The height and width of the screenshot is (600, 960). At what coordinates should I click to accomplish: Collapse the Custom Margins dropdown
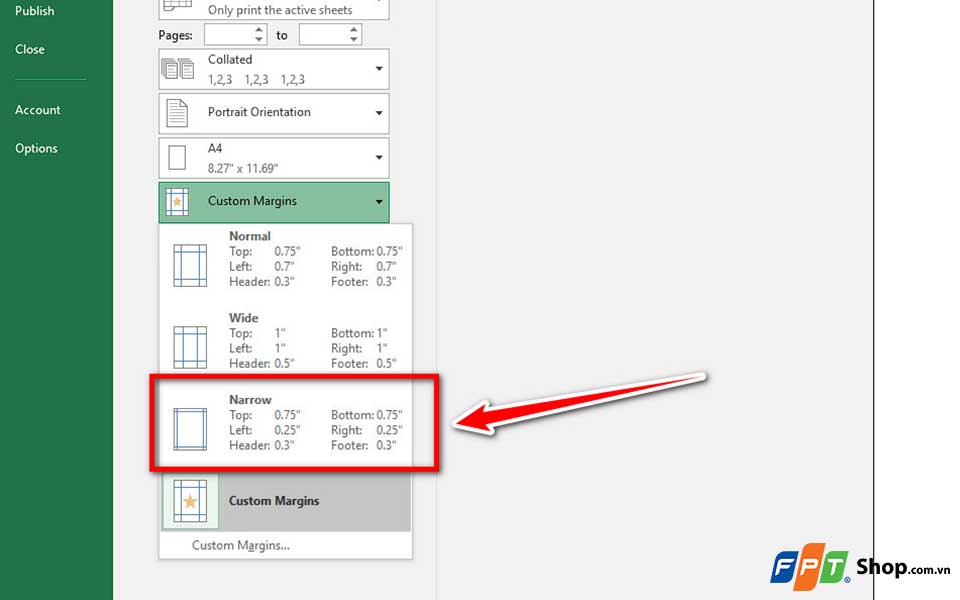(378, 201)
